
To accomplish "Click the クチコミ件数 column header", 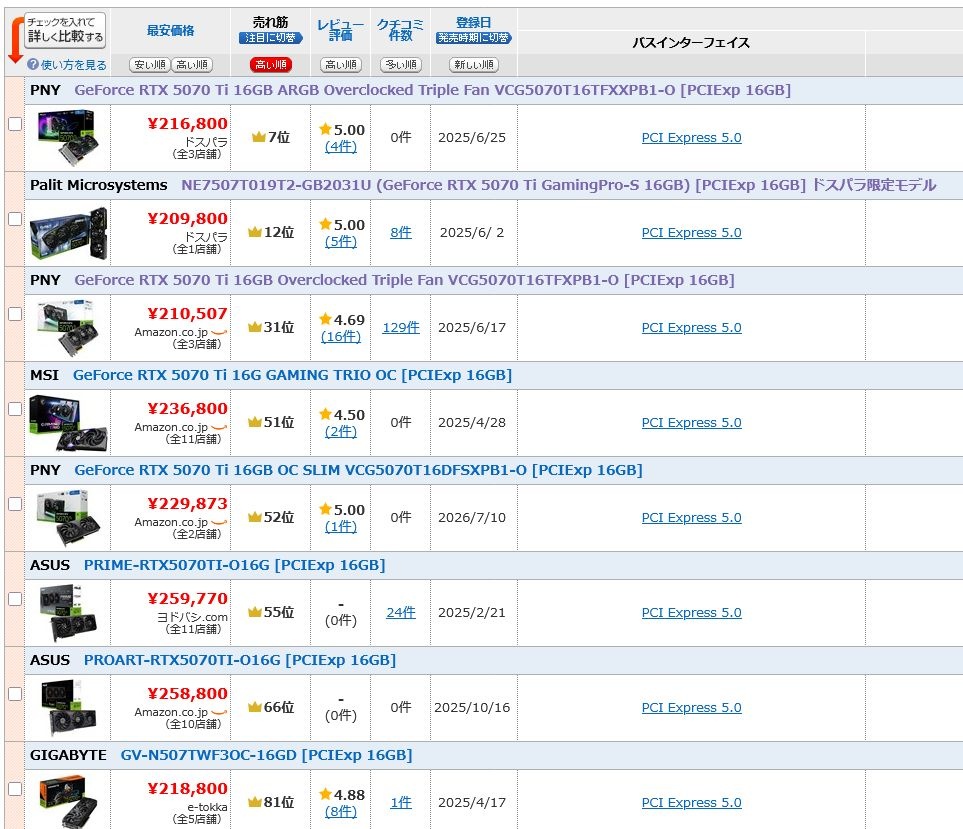I will point(400,30).
